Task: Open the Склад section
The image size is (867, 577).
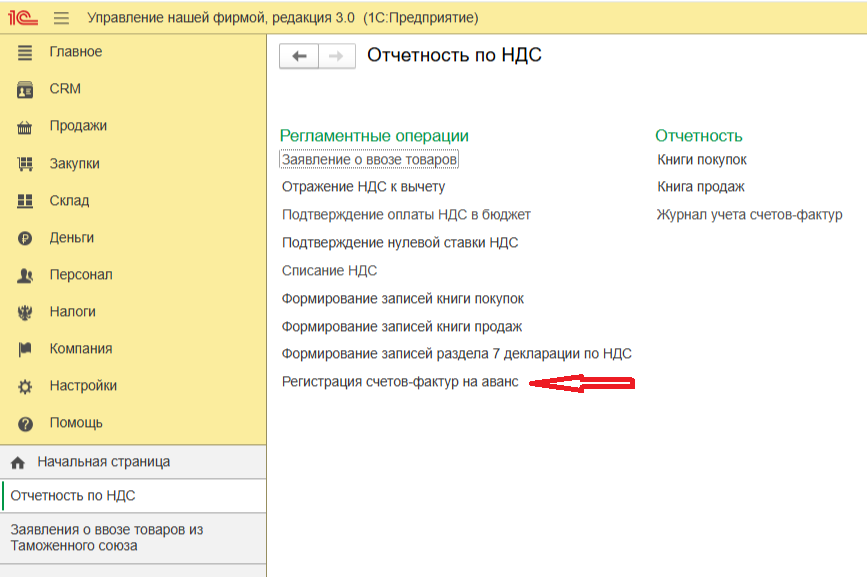Action: click(x=69, y=200)
